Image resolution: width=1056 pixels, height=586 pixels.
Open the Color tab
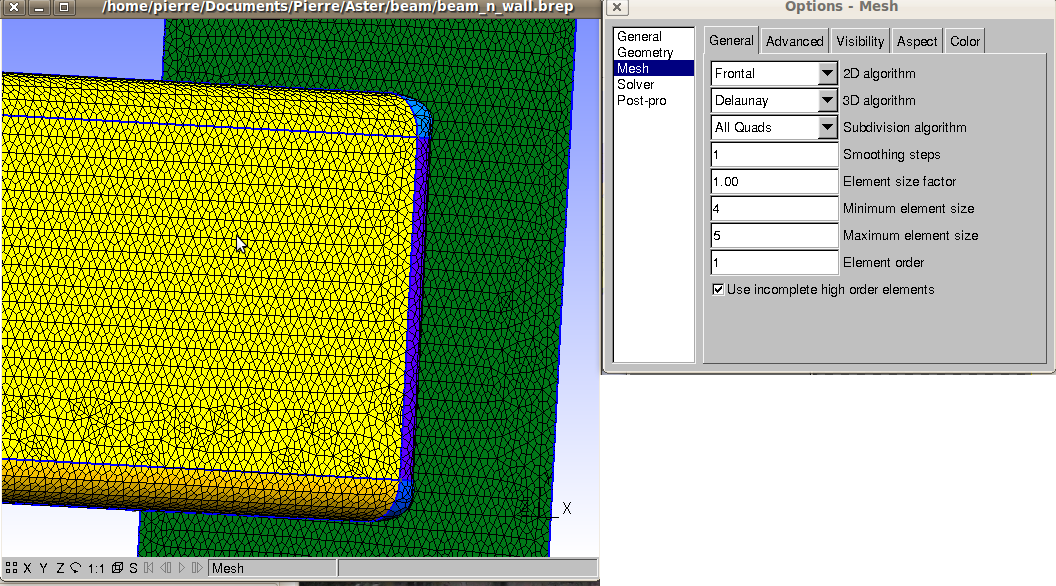point(965,41)
